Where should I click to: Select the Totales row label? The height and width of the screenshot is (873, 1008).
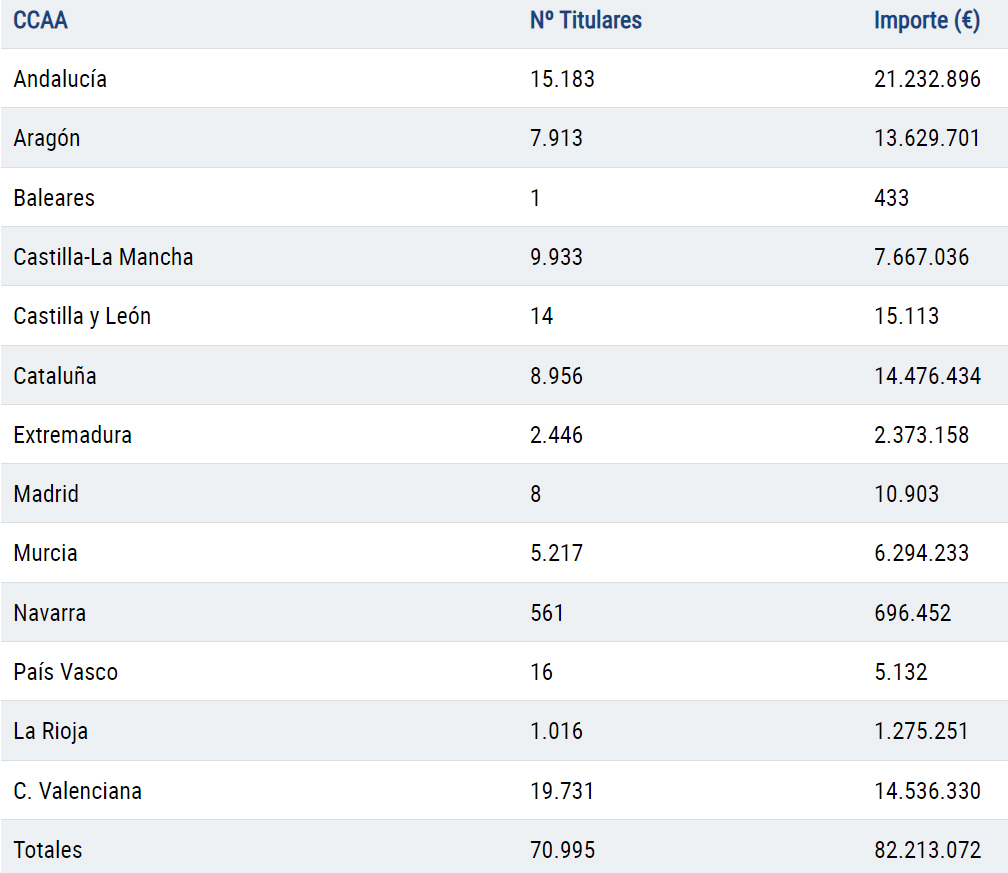pyautogui.click(x=48, y=850)
